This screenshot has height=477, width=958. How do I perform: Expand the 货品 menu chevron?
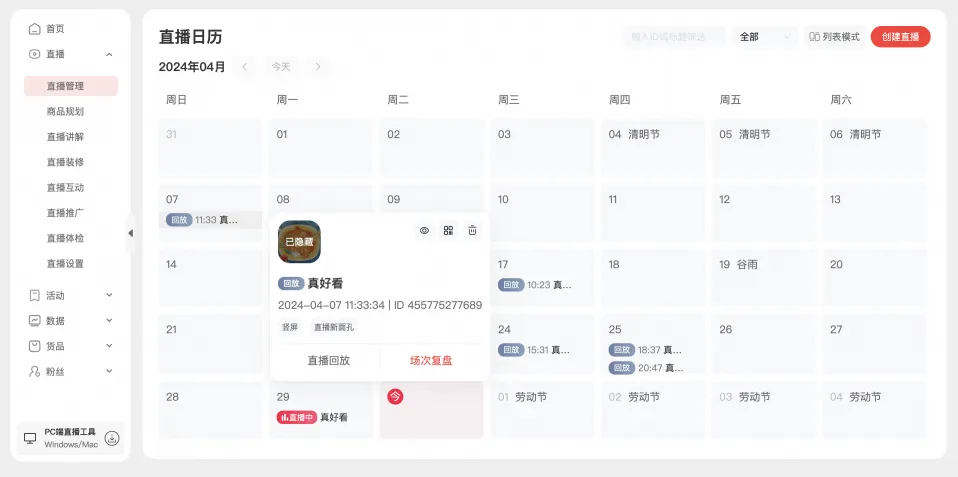point(109,346)
